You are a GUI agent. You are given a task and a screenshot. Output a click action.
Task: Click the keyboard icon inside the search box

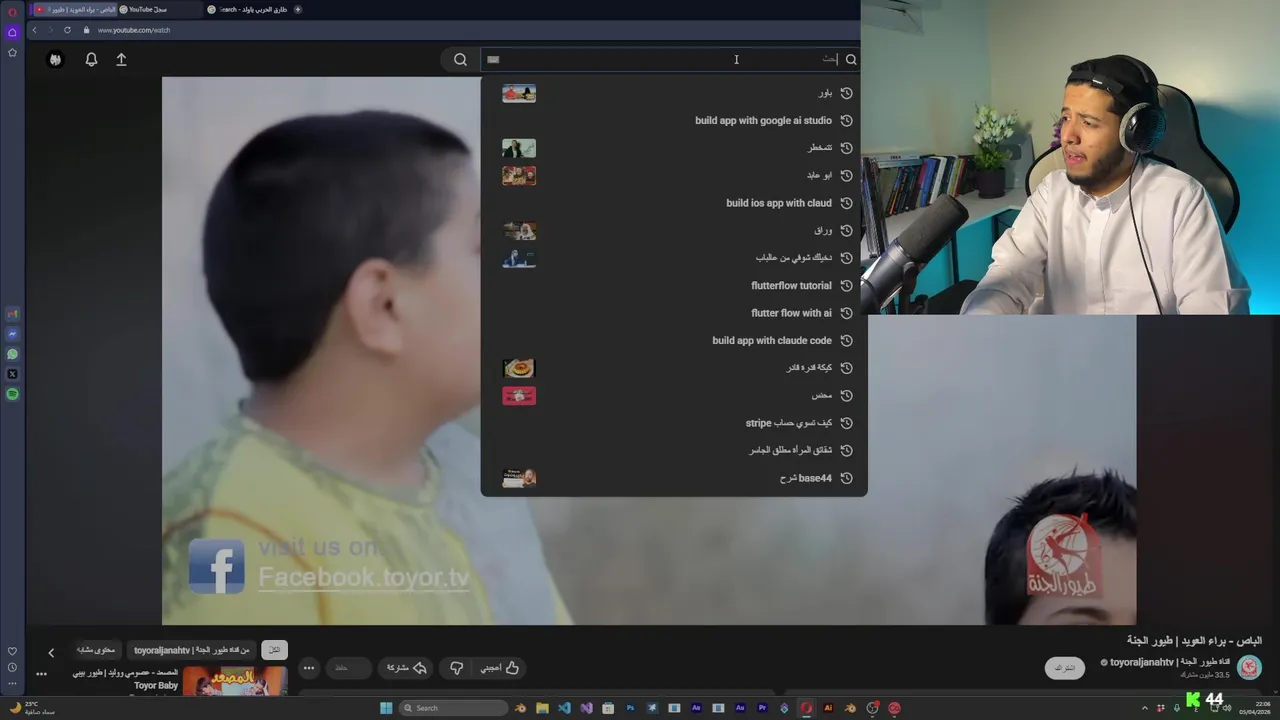tap(493, 59)
